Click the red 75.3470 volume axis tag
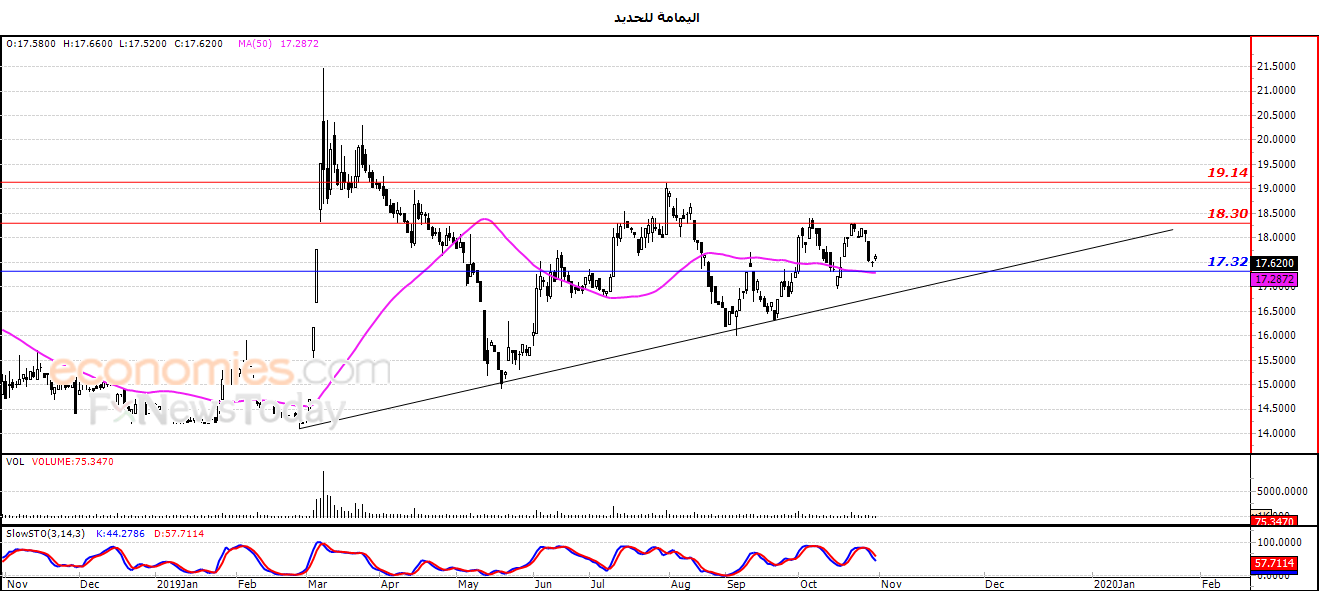The height and width of the screenshot is (591, 1319). click(1274, 521)
